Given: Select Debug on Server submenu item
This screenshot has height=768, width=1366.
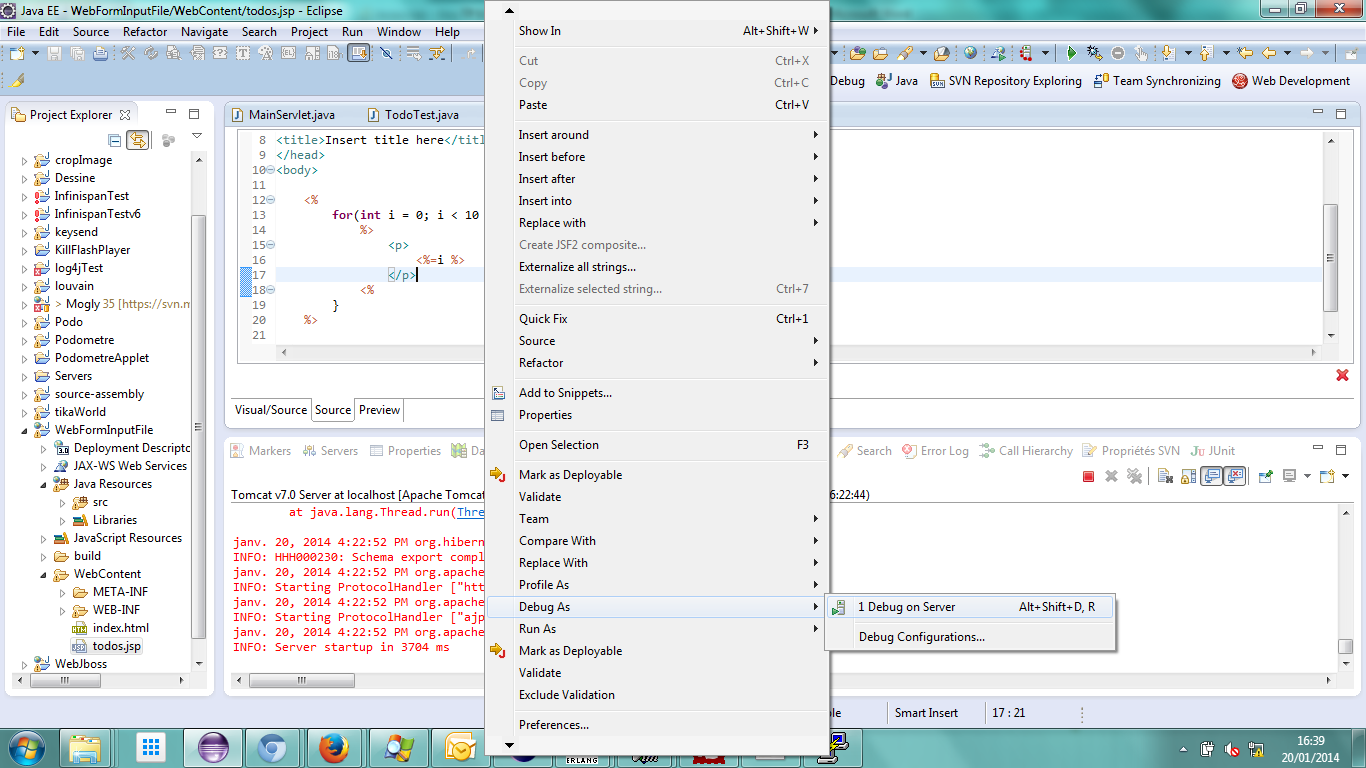Looking at the screenshot, I should (968, 607).
